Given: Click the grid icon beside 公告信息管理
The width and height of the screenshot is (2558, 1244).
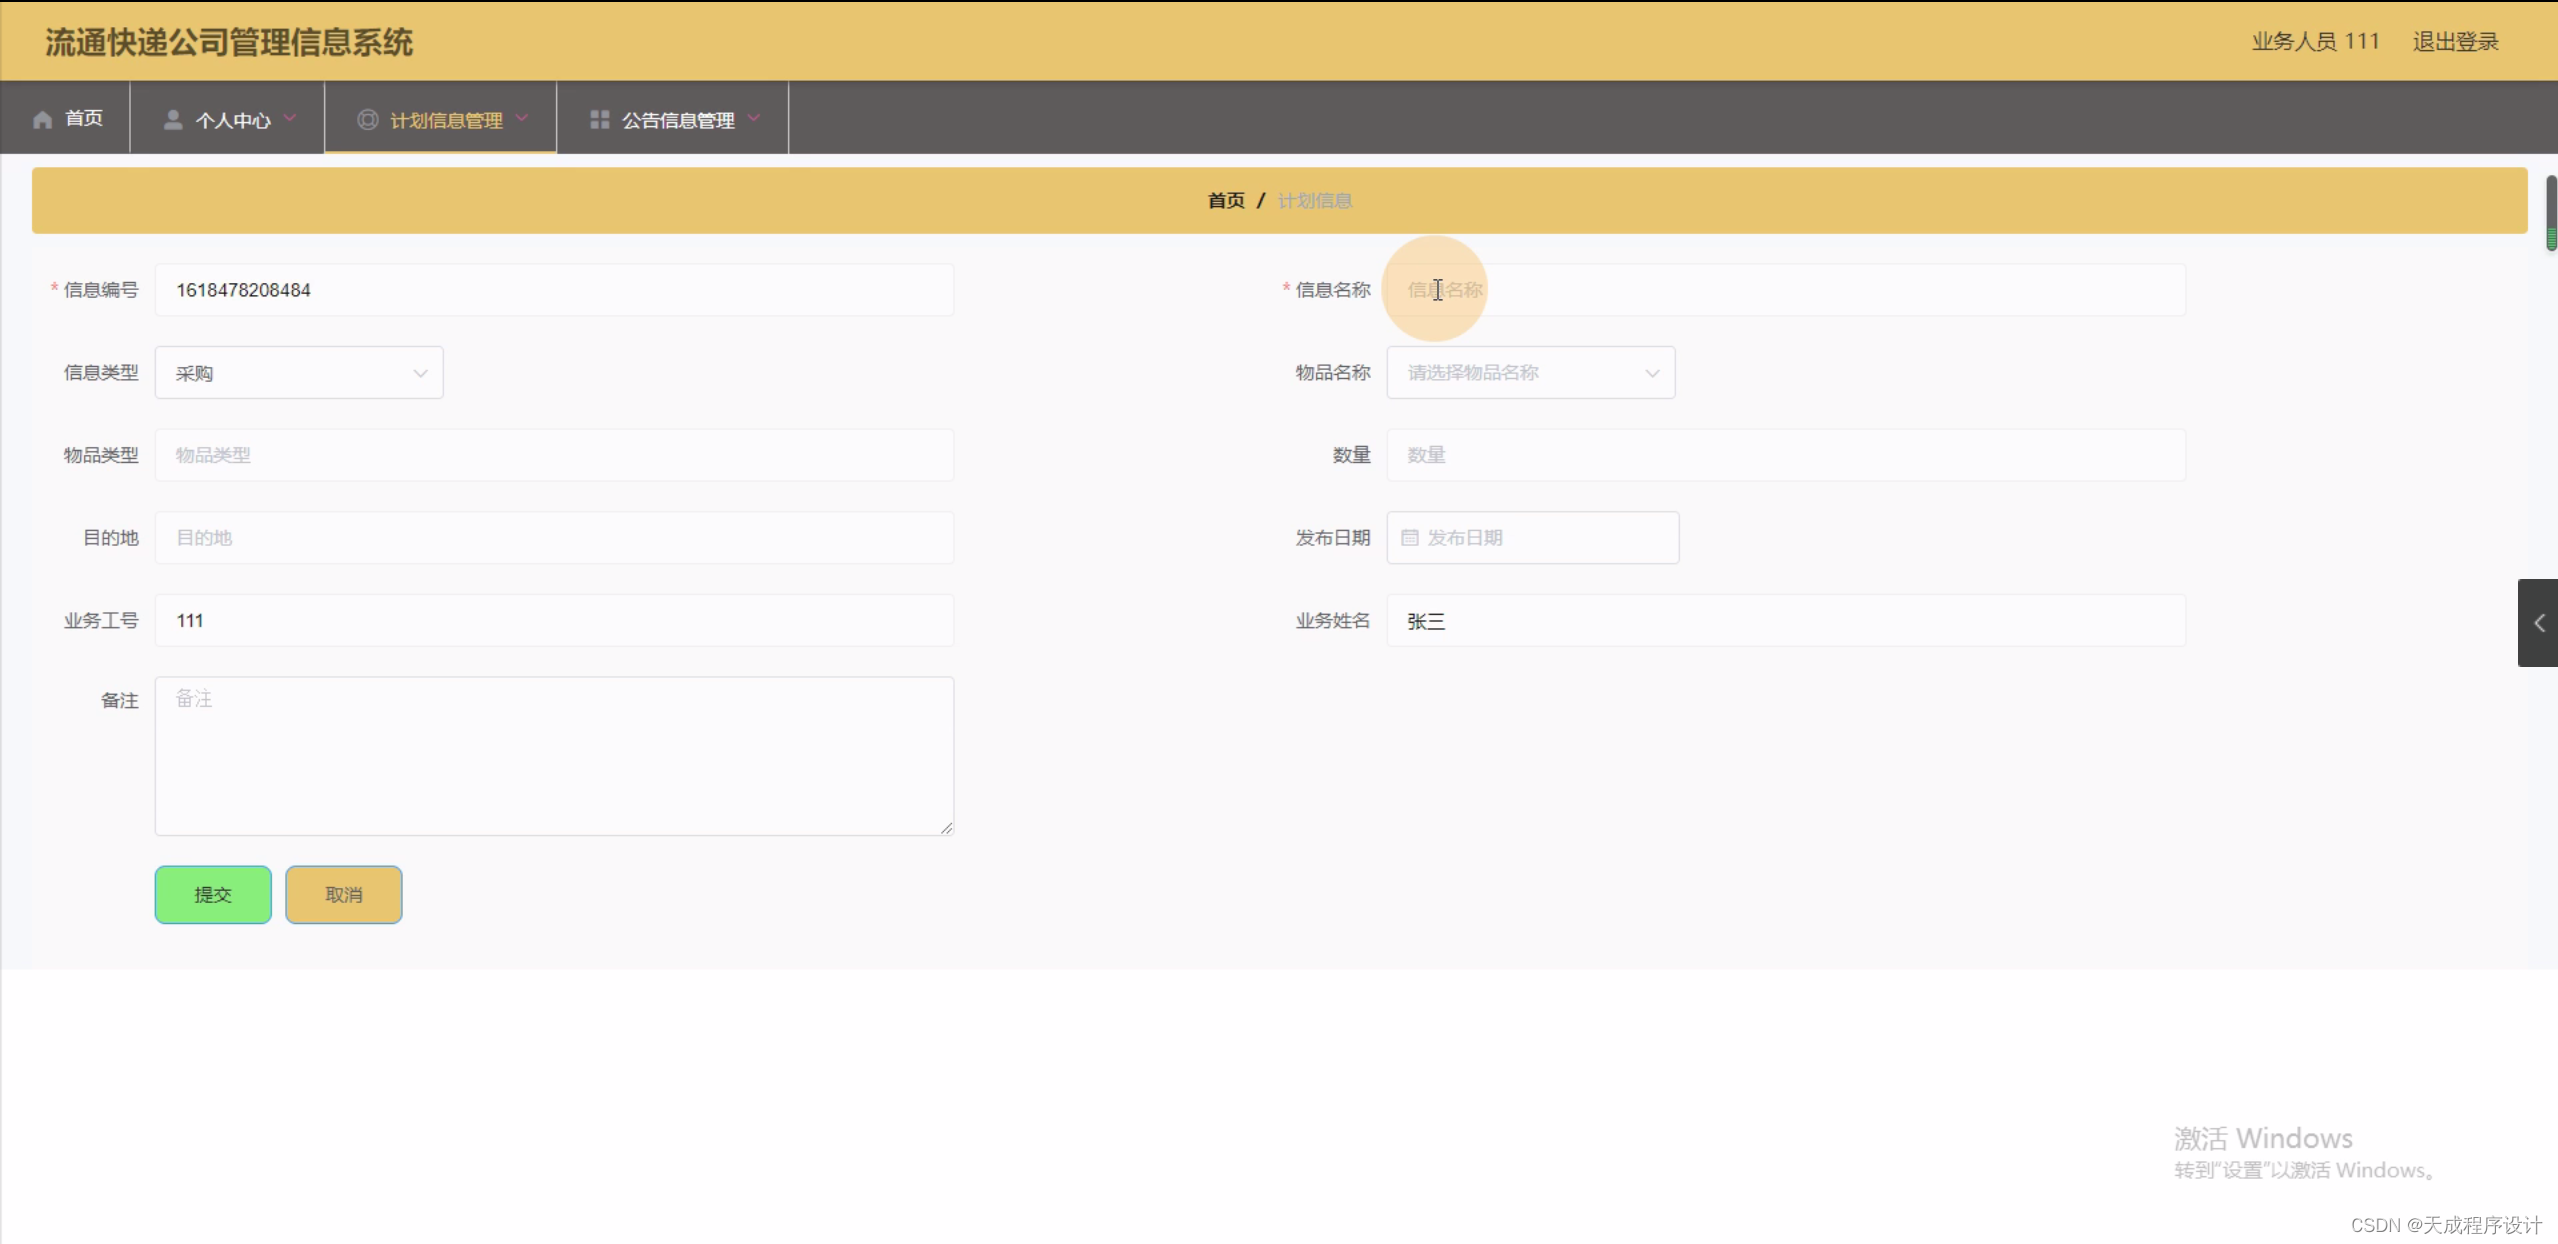Looking at the screenshot, I should pyautogui.click(x=601, y=118).
